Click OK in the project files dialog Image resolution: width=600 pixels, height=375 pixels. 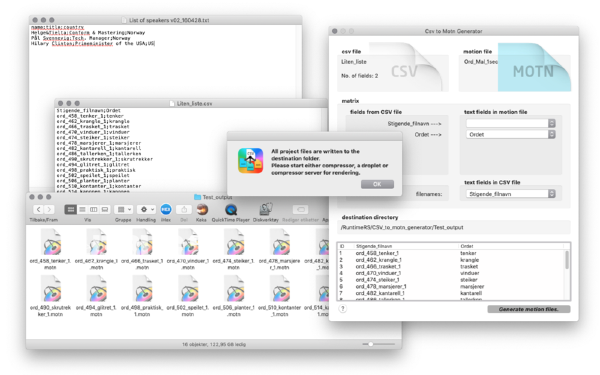coord(377,184)
